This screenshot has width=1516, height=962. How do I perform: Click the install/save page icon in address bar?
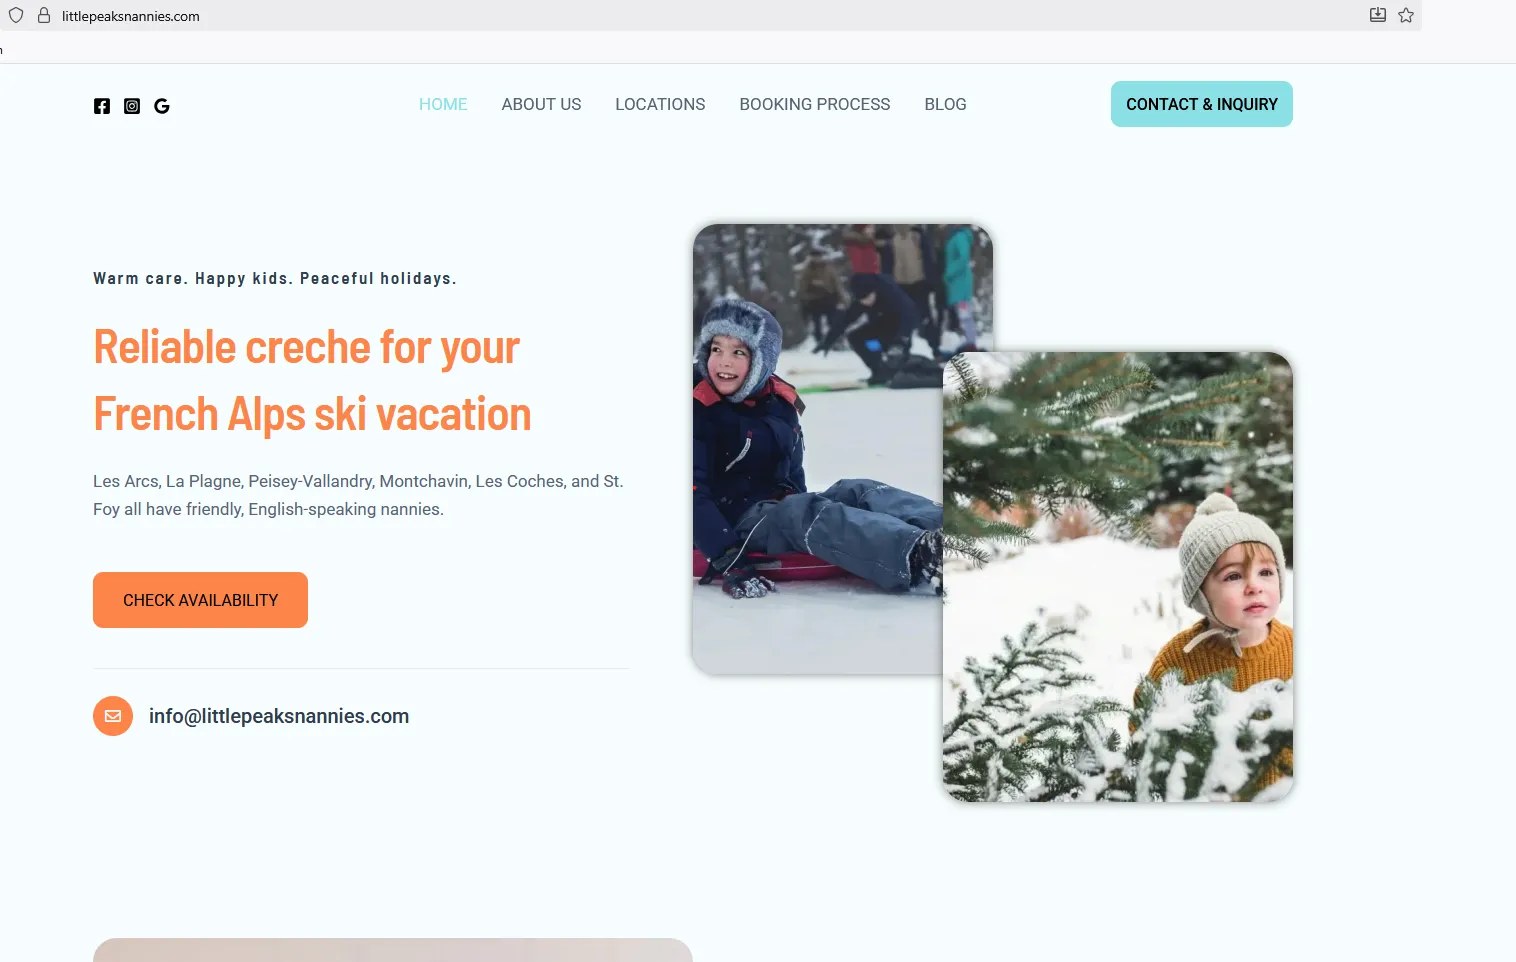1378,15
